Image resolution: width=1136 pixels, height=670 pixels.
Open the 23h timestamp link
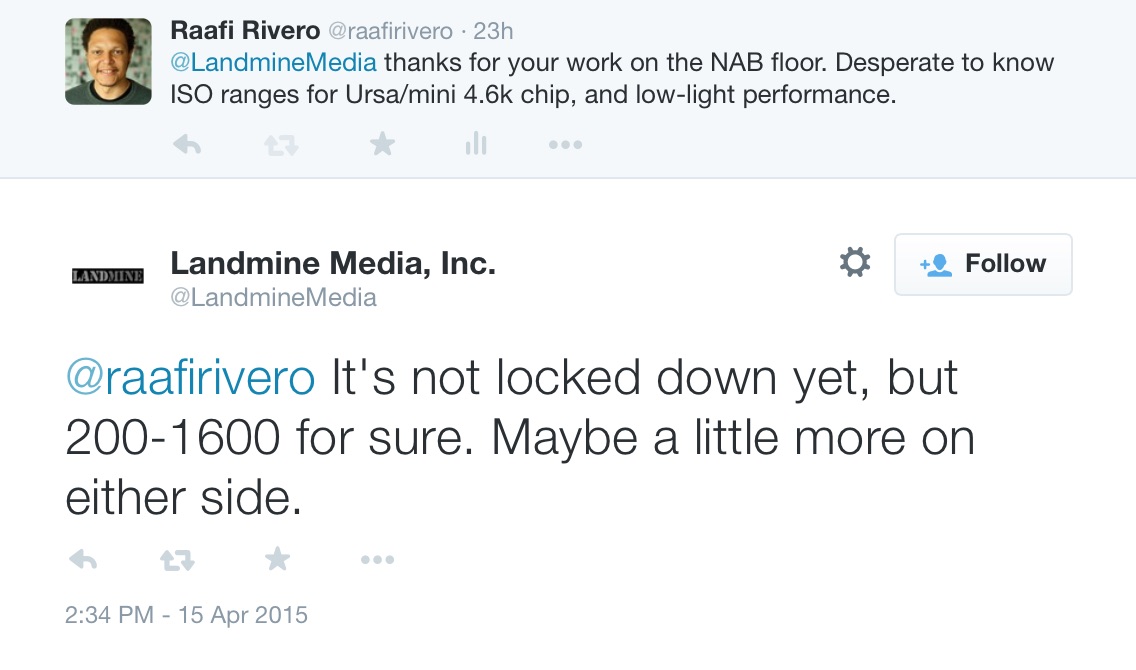493,31
